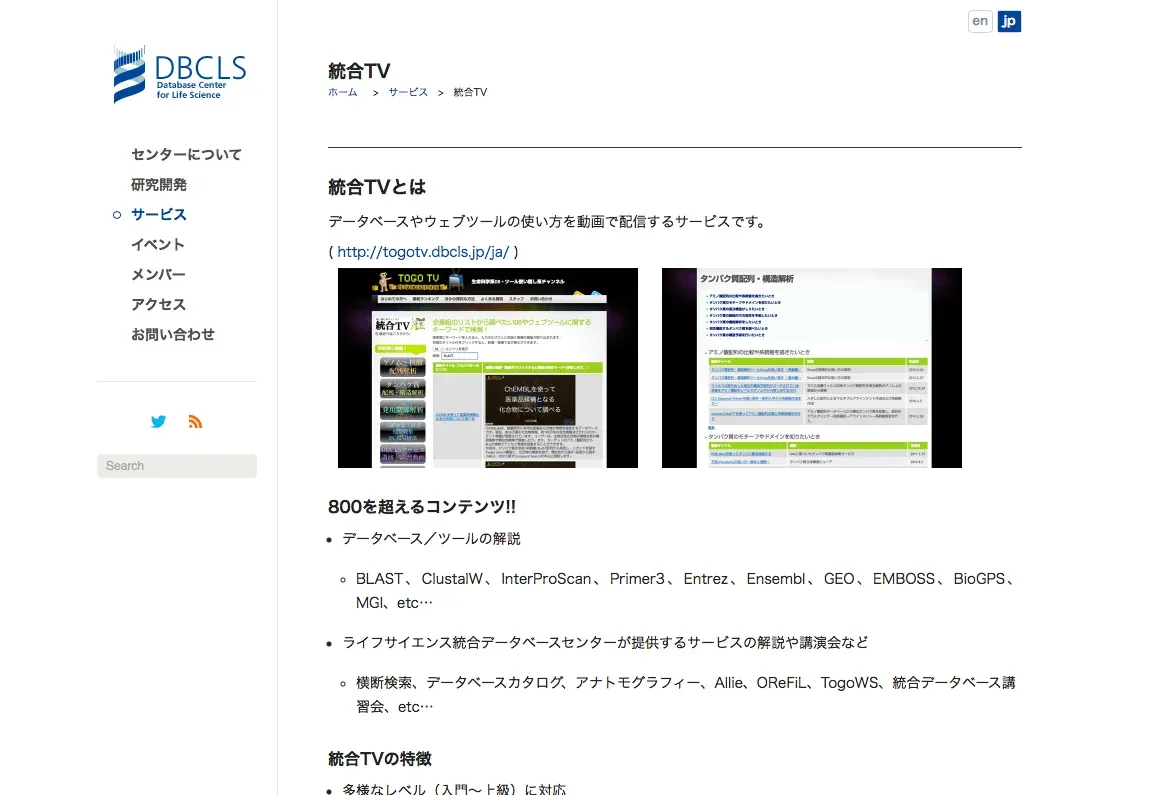Follow the サービス breadcrumb link
Image resolution: width=1153 pixels, height=795 pixels.
tap(408, 93)
